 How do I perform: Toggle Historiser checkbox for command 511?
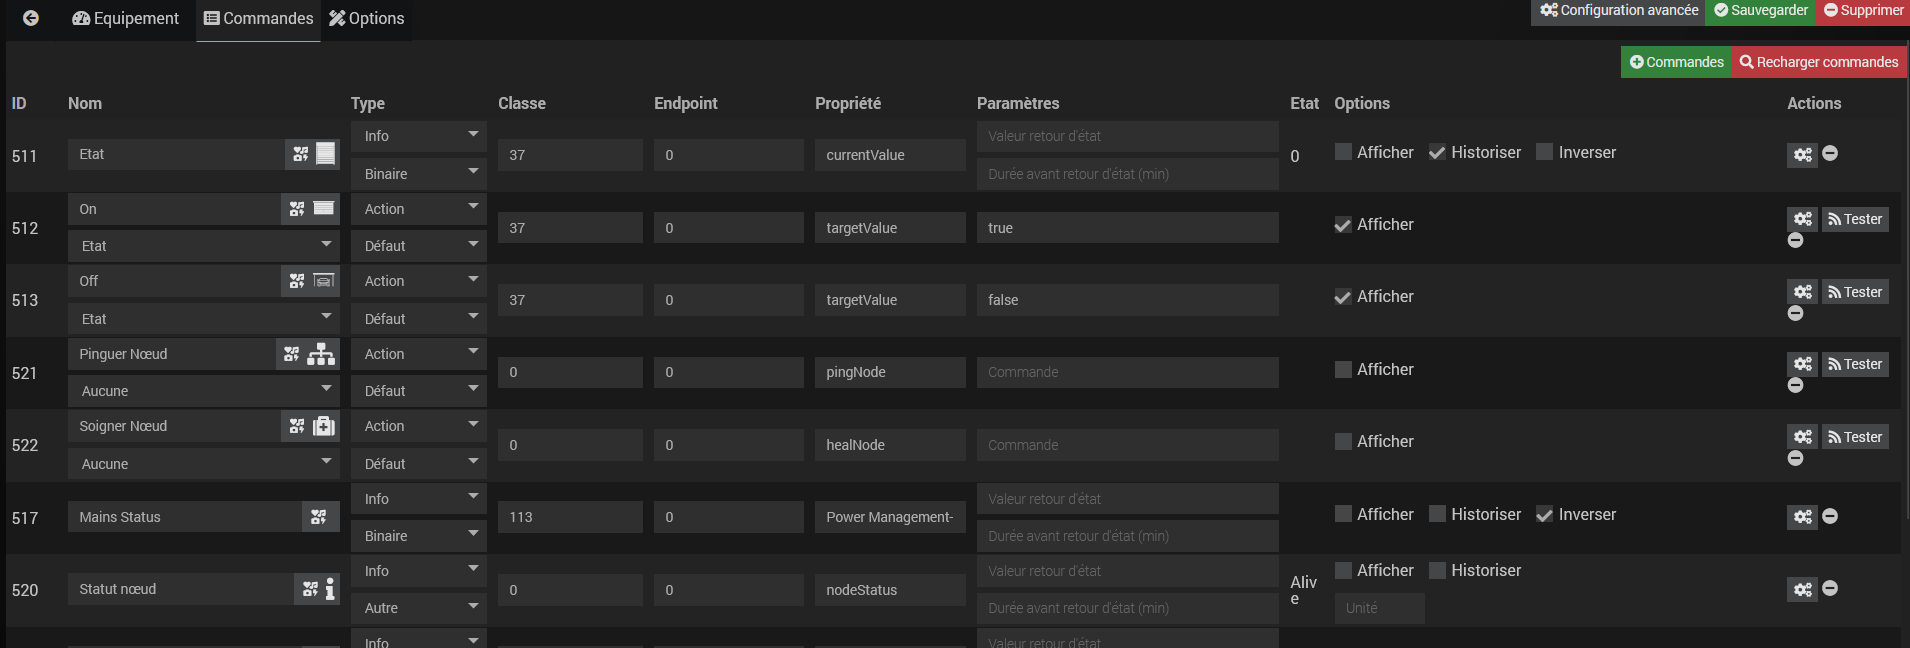click(x=1437, y=152)
